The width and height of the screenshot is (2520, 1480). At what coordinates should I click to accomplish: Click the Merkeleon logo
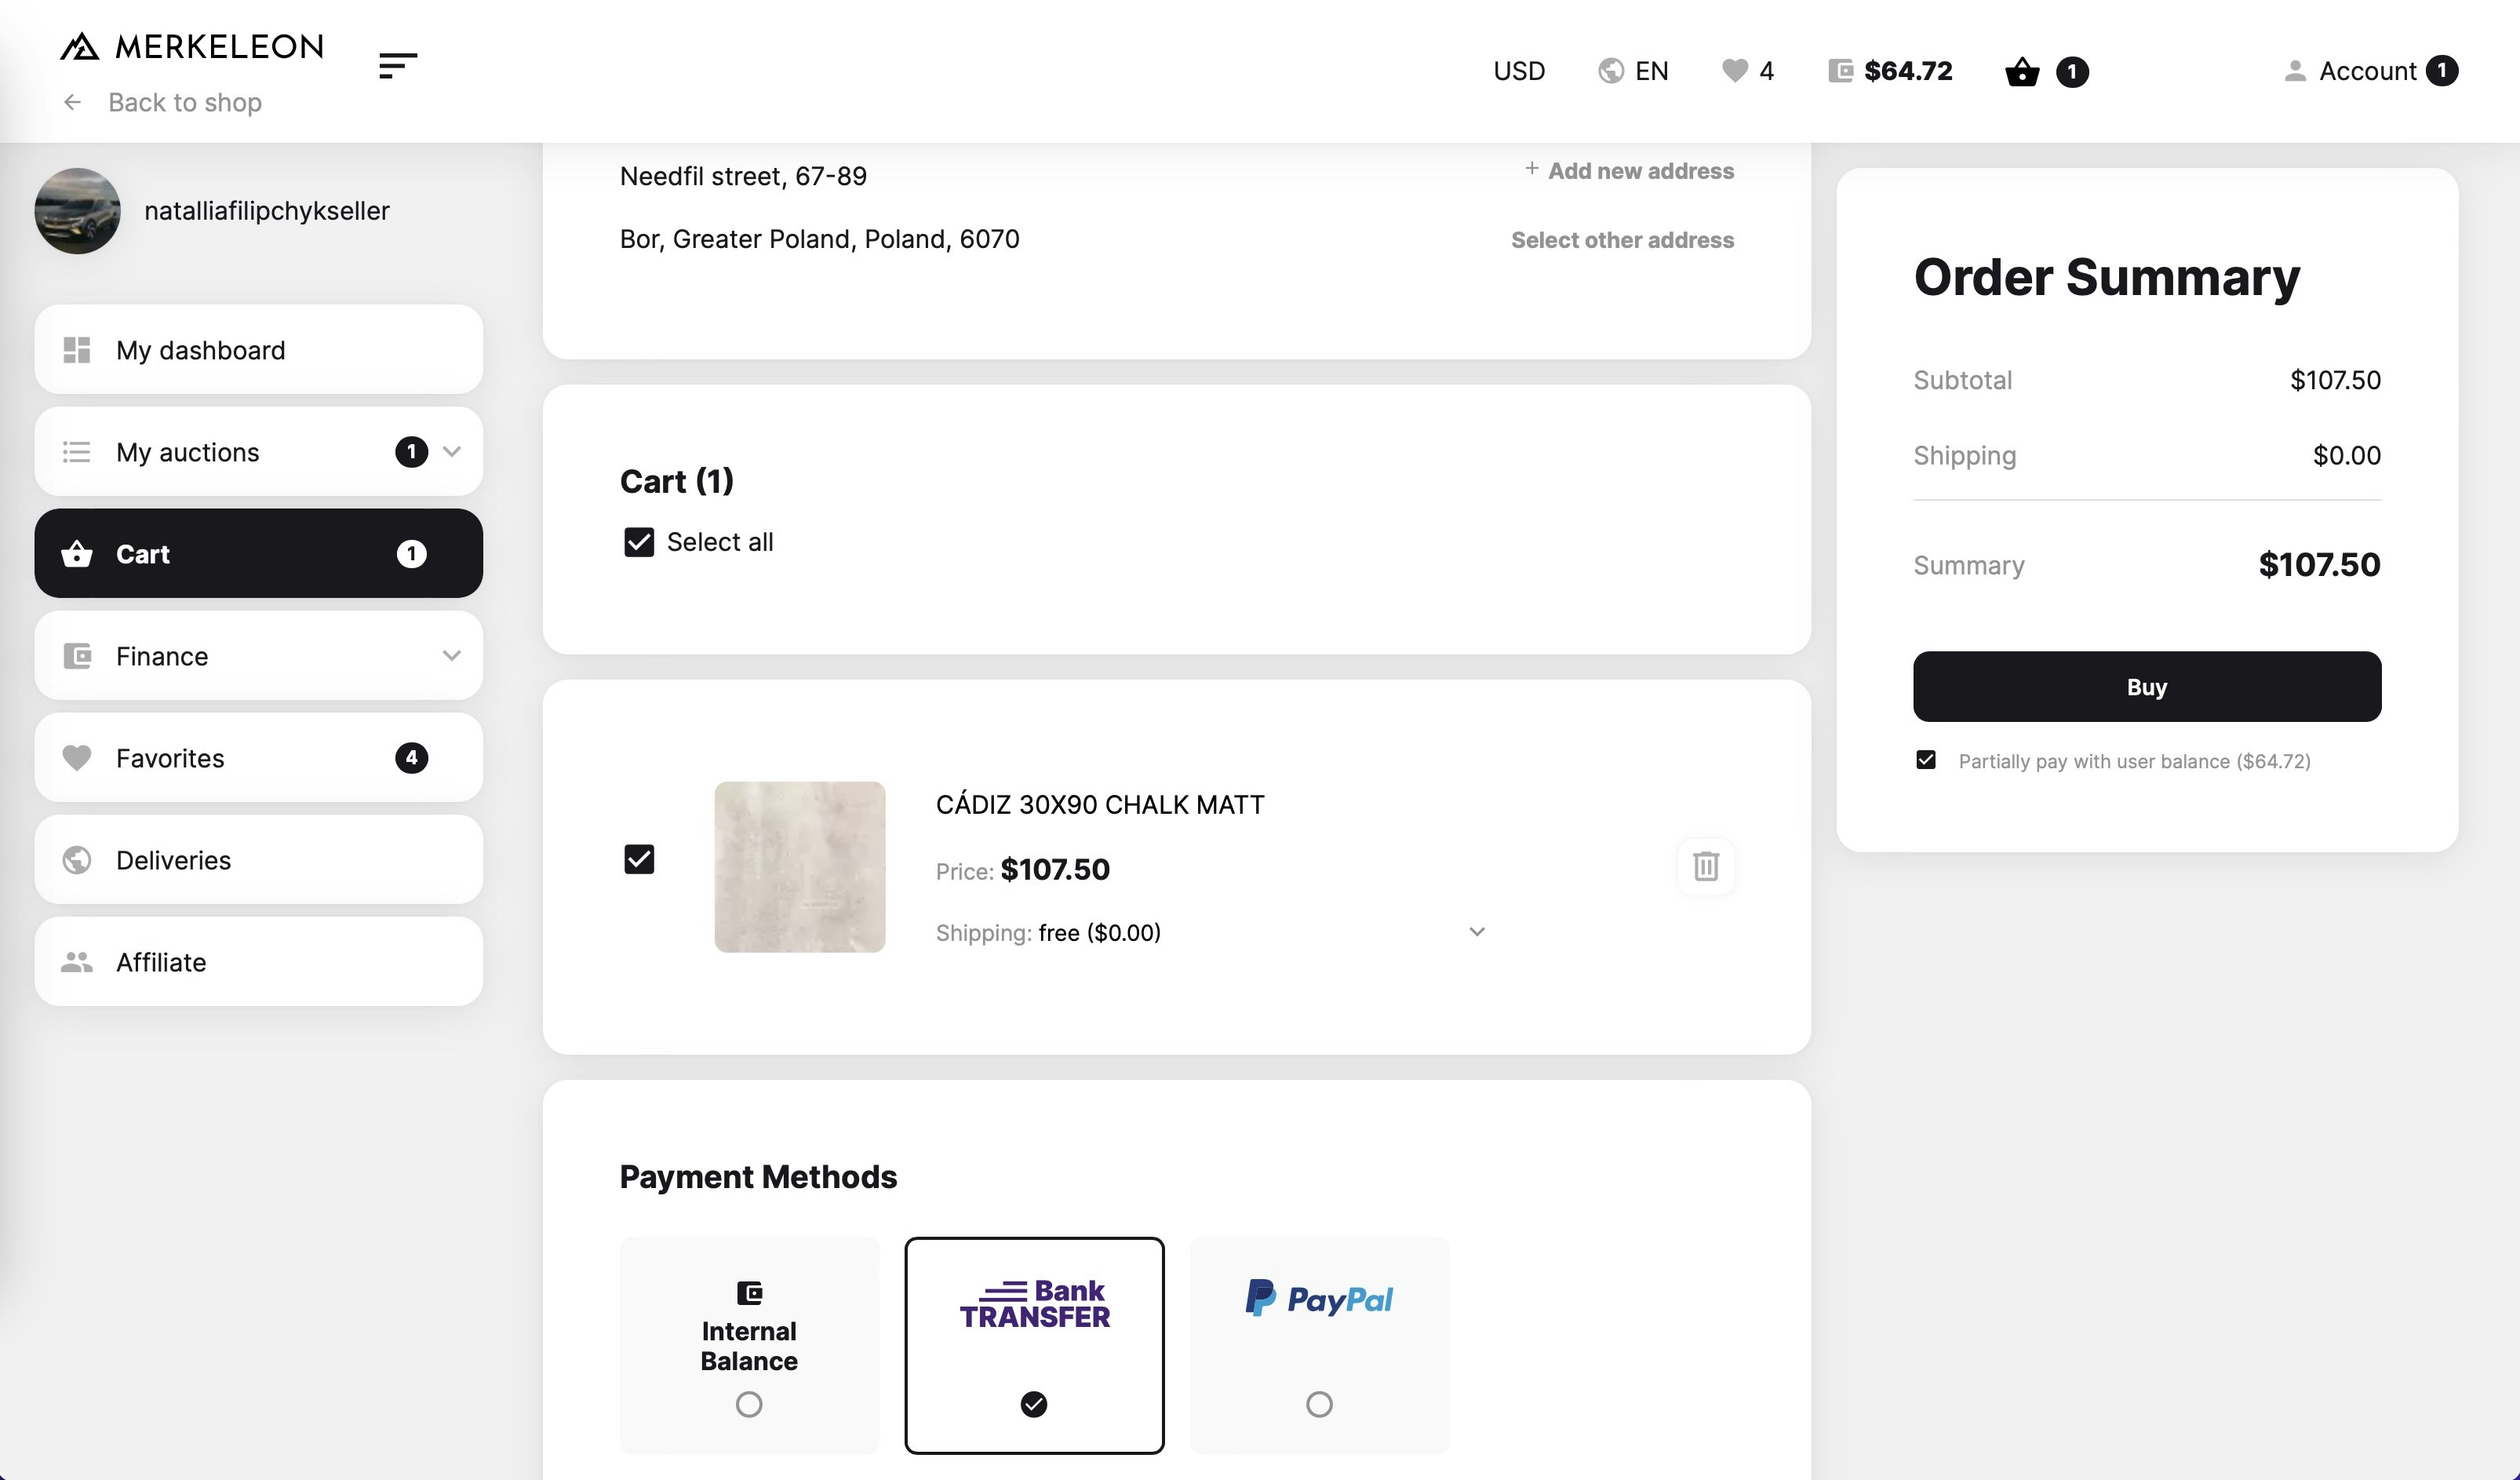click(191, 46)
